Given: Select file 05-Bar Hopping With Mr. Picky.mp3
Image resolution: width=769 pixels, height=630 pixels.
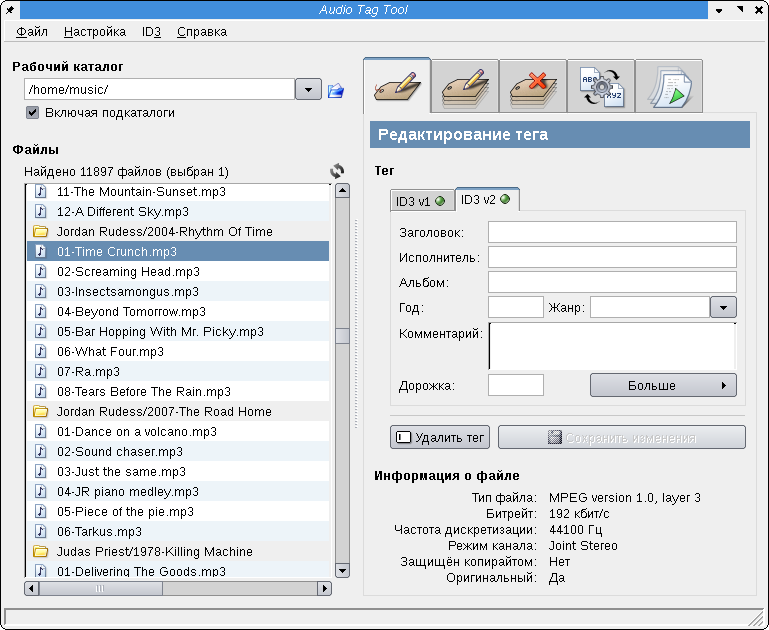Looking at the screenshot, I should 178,331.
